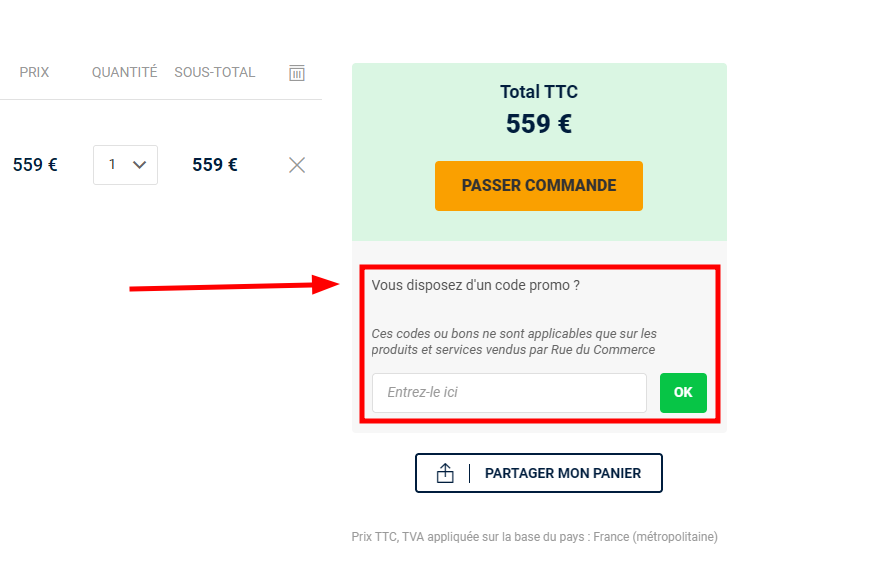Click the PRIX column header
Viewport: 869px width, 582px height.
point(34,72)
